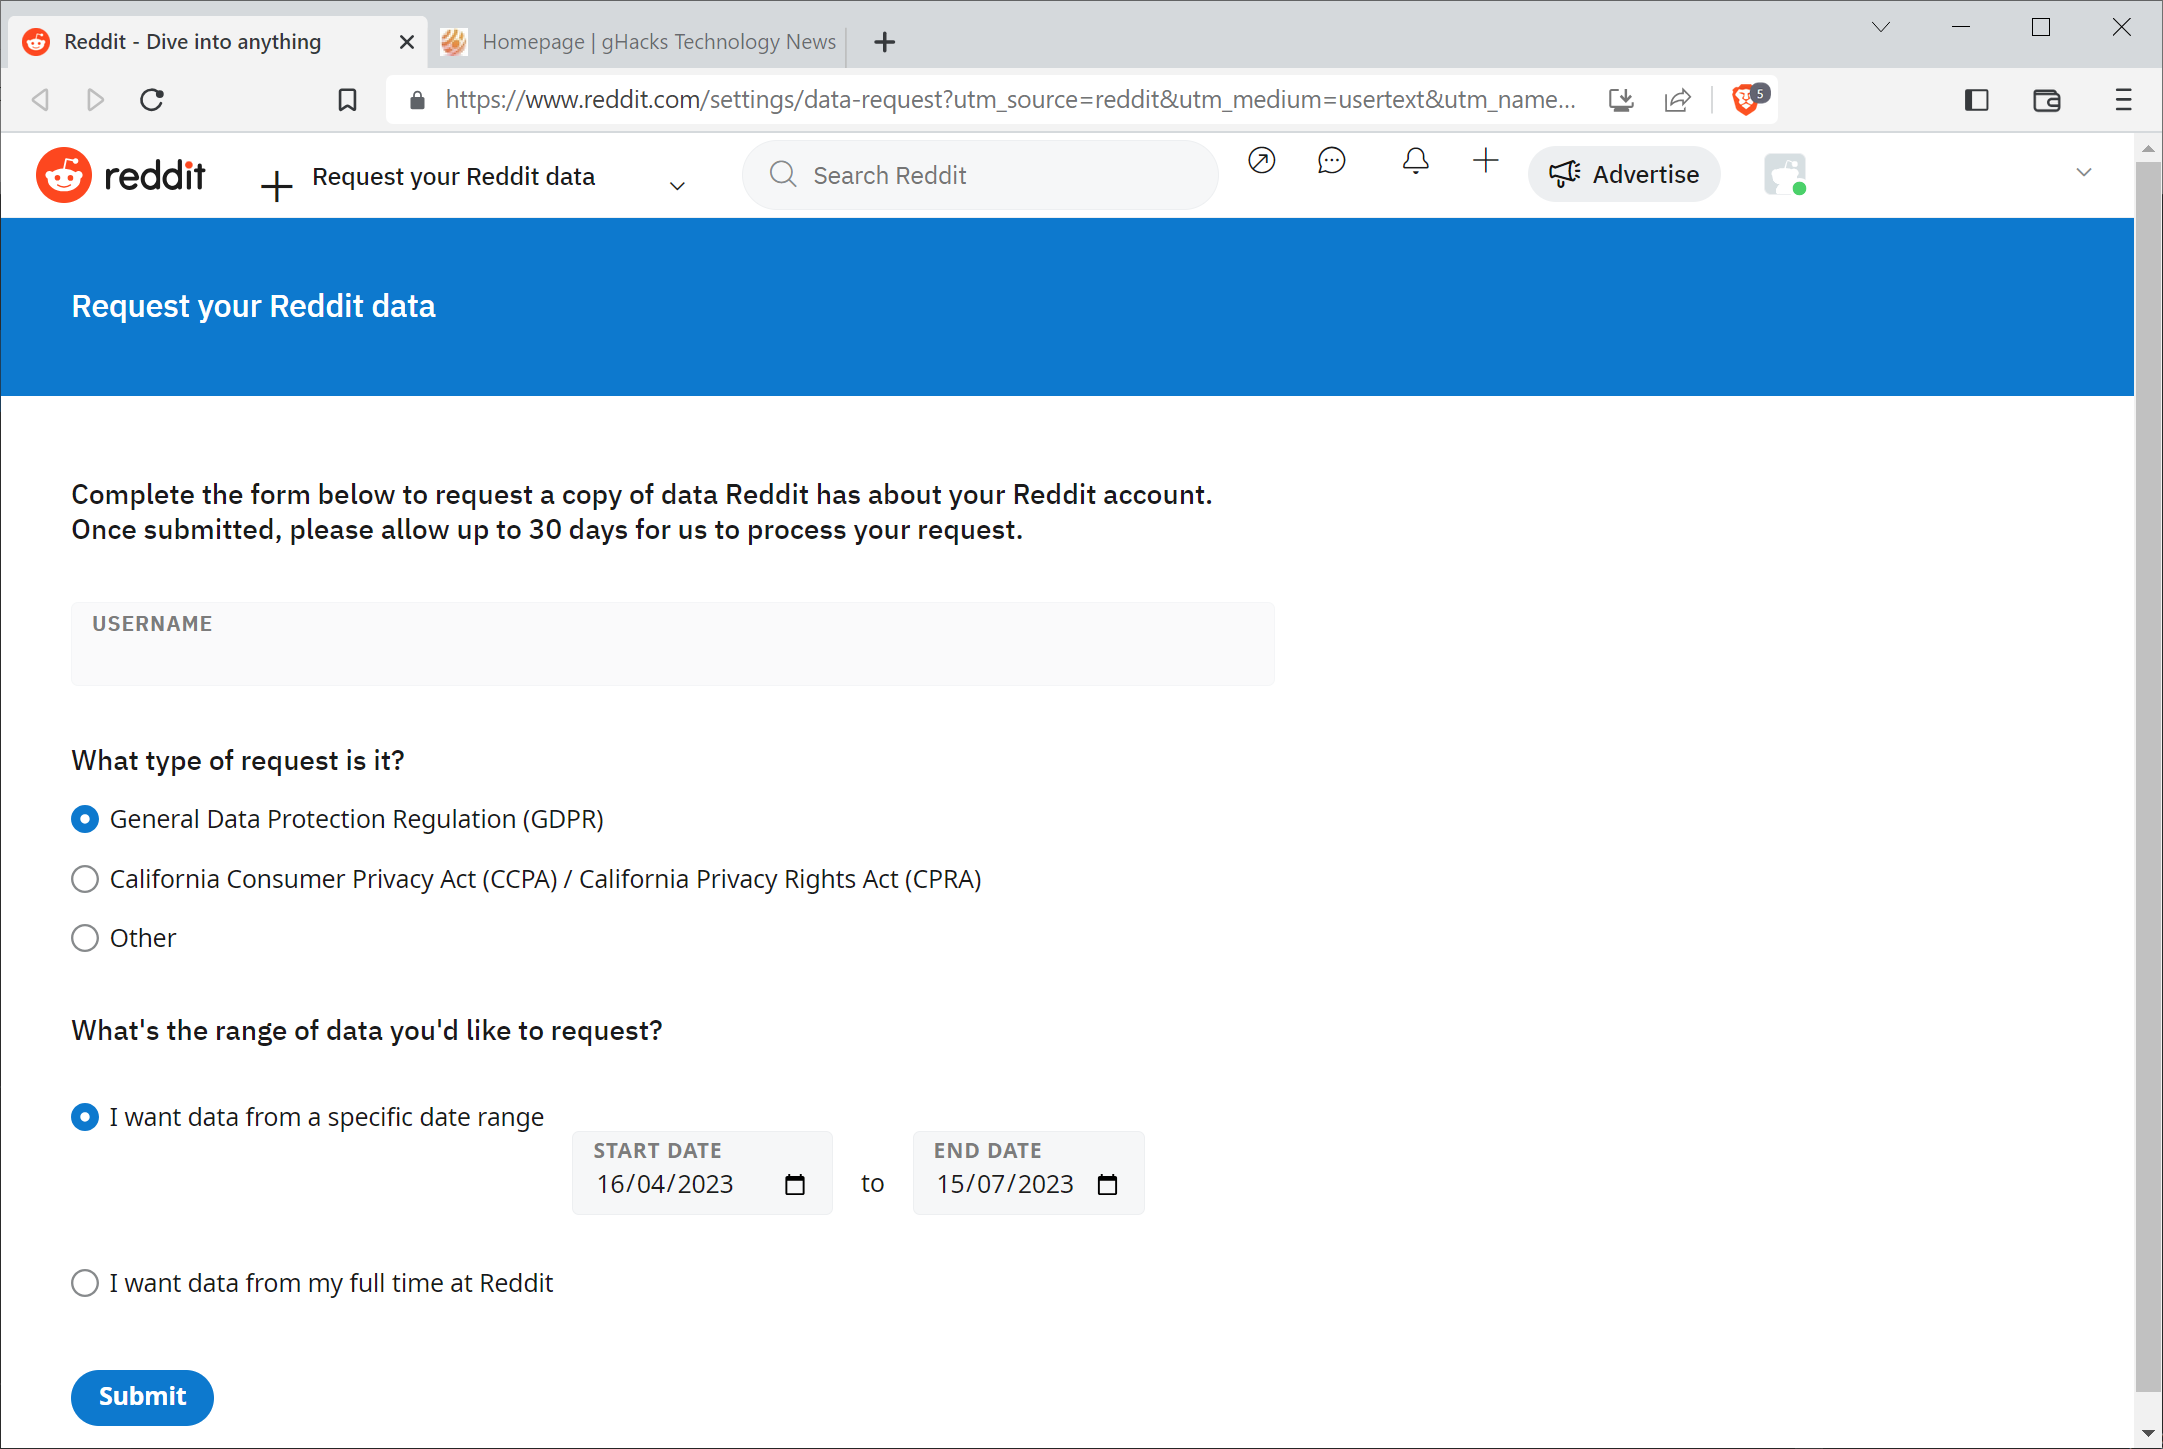This screenshot has width=2163, height=1449.
Task: Select I want data from full time
Action: click(84, 1284)
